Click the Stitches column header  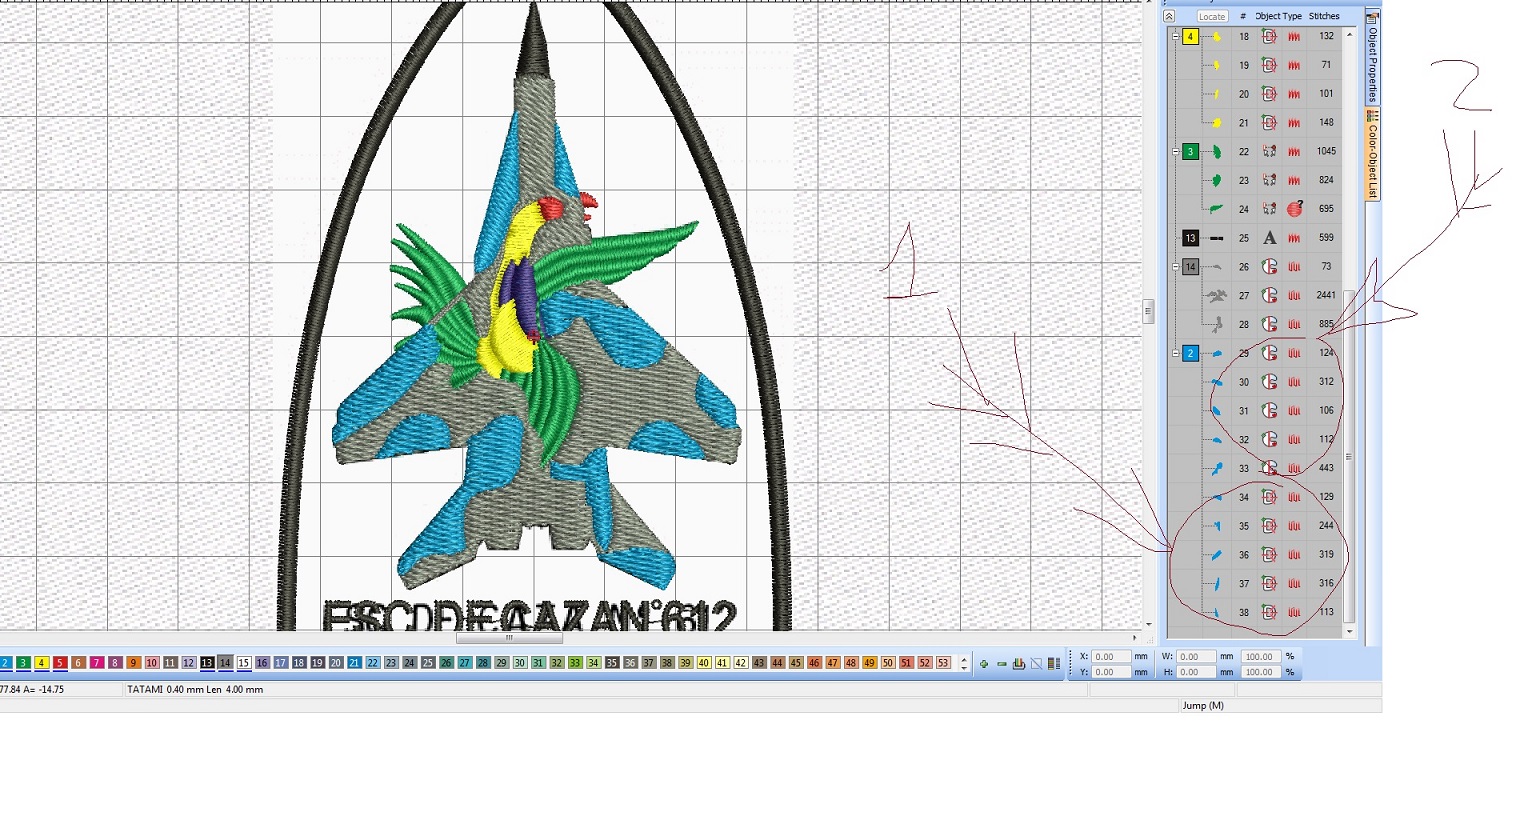pos(1324,17)
